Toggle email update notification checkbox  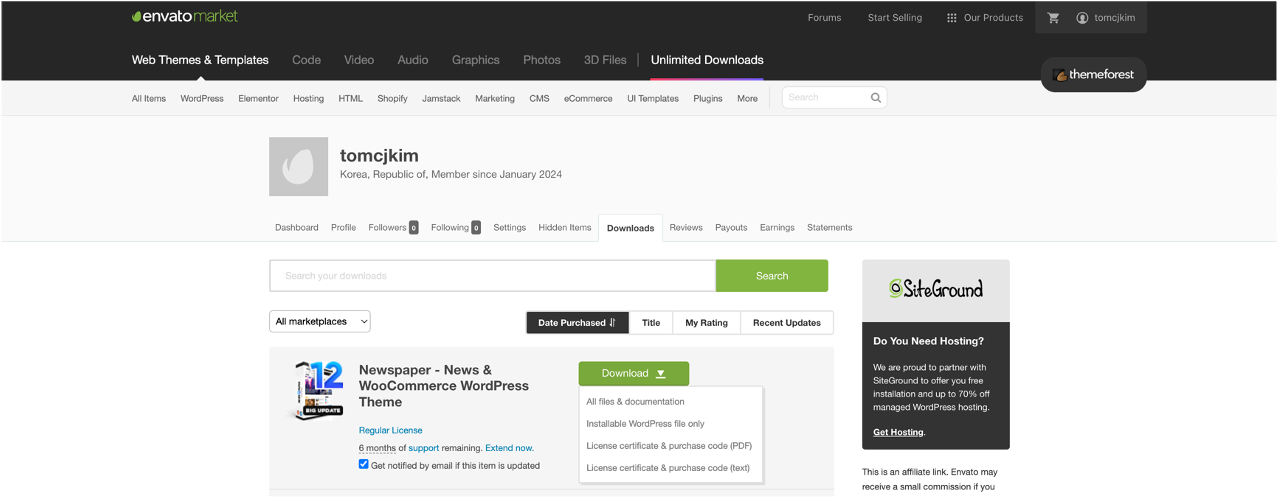[364, 464]
